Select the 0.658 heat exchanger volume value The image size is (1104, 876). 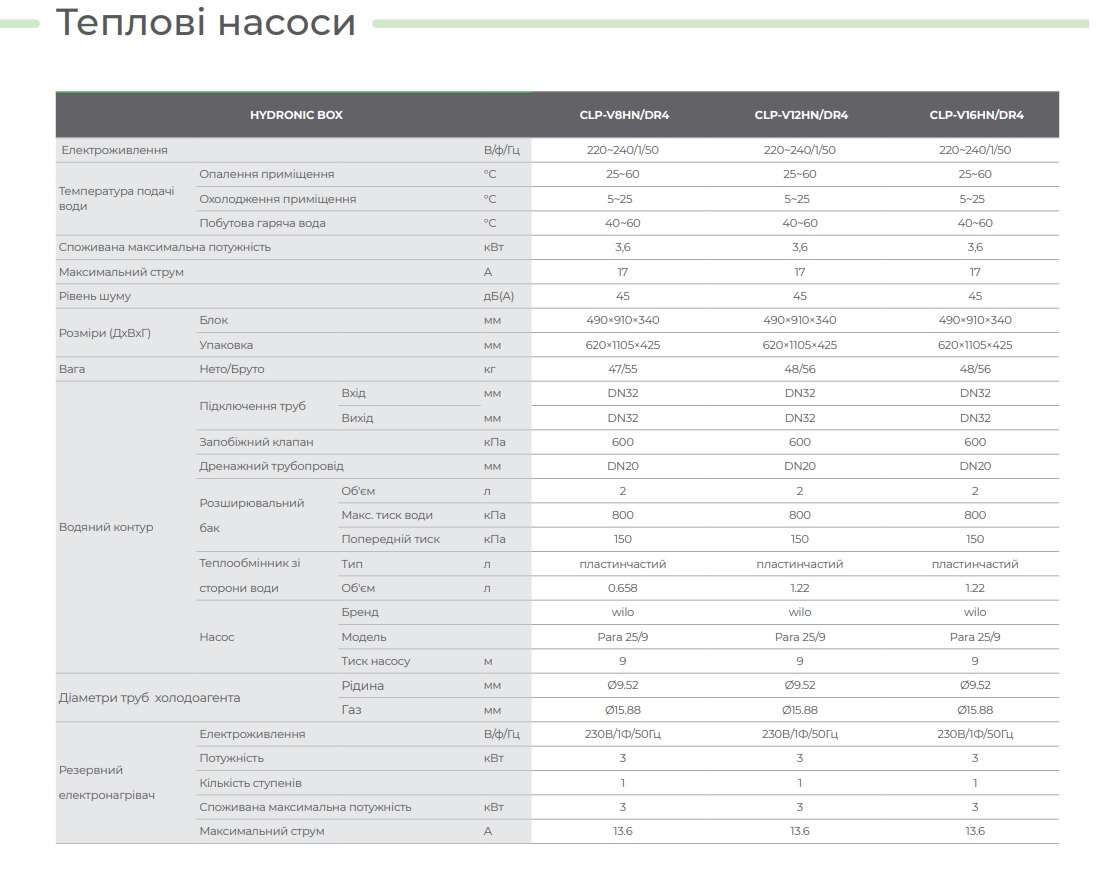624,588
